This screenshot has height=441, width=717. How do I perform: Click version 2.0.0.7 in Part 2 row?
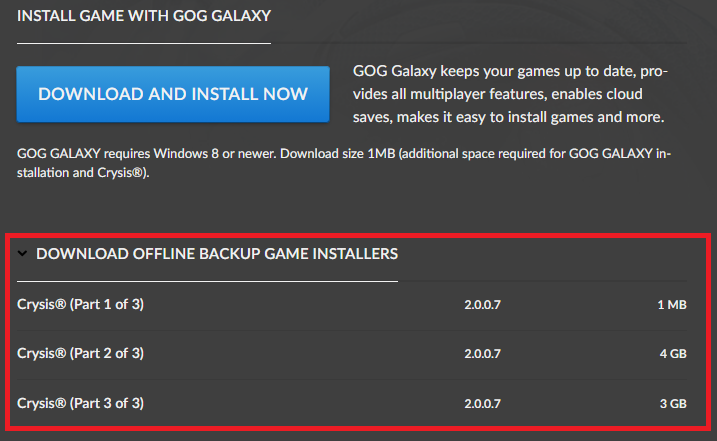point(482,354)
